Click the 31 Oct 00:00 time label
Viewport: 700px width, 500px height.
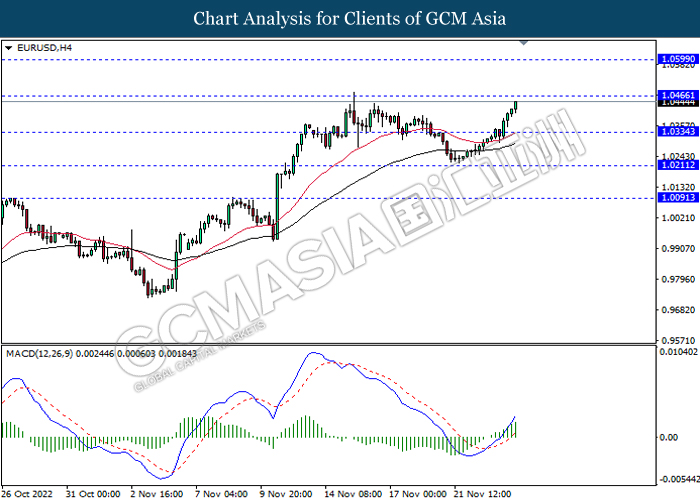(x=93, y=494)
